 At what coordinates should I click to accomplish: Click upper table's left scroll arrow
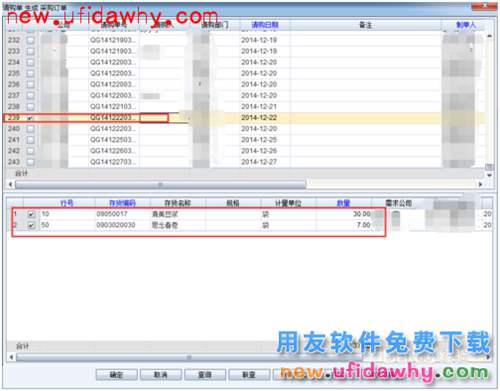pos(10,184)
